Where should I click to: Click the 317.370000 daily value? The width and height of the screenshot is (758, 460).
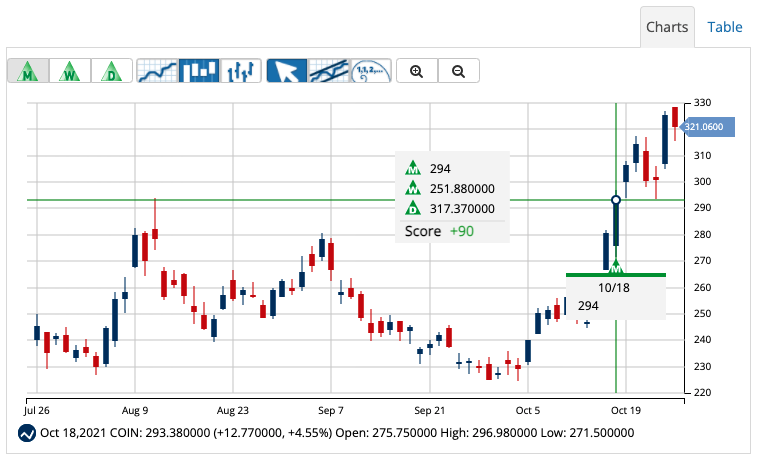click(462, 209)
